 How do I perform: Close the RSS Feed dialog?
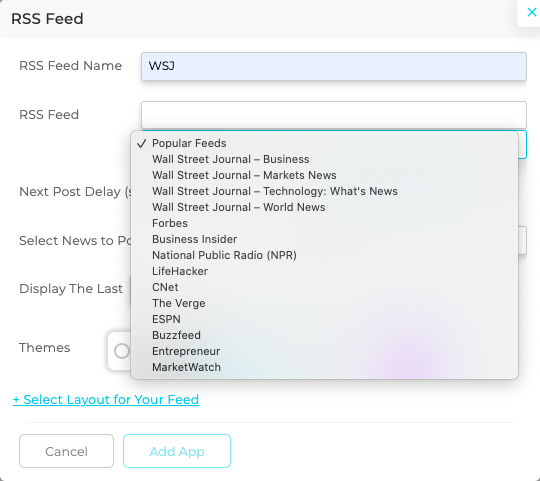click(x=531, y=12)
